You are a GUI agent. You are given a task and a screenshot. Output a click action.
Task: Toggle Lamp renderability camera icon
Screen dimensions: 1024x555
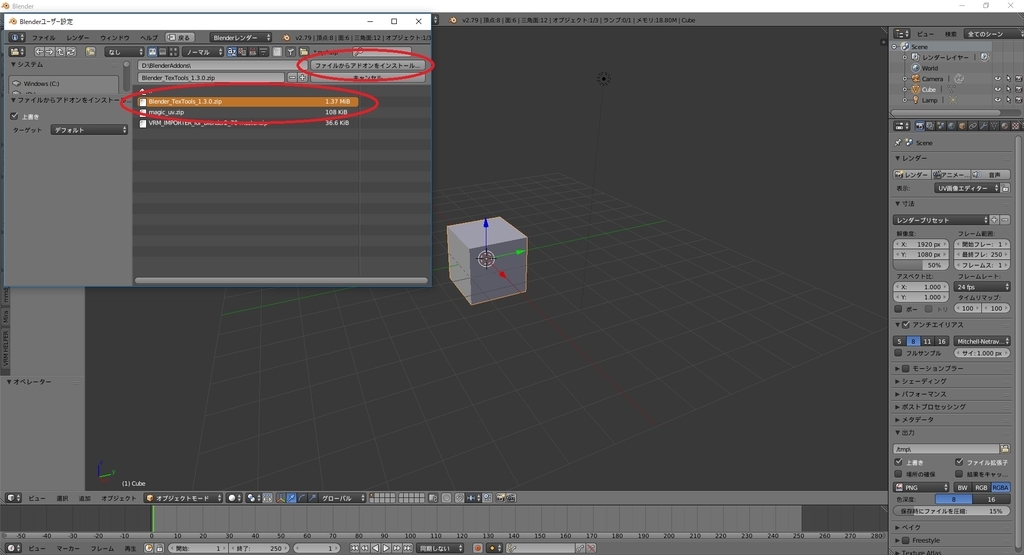[1018, 100]
